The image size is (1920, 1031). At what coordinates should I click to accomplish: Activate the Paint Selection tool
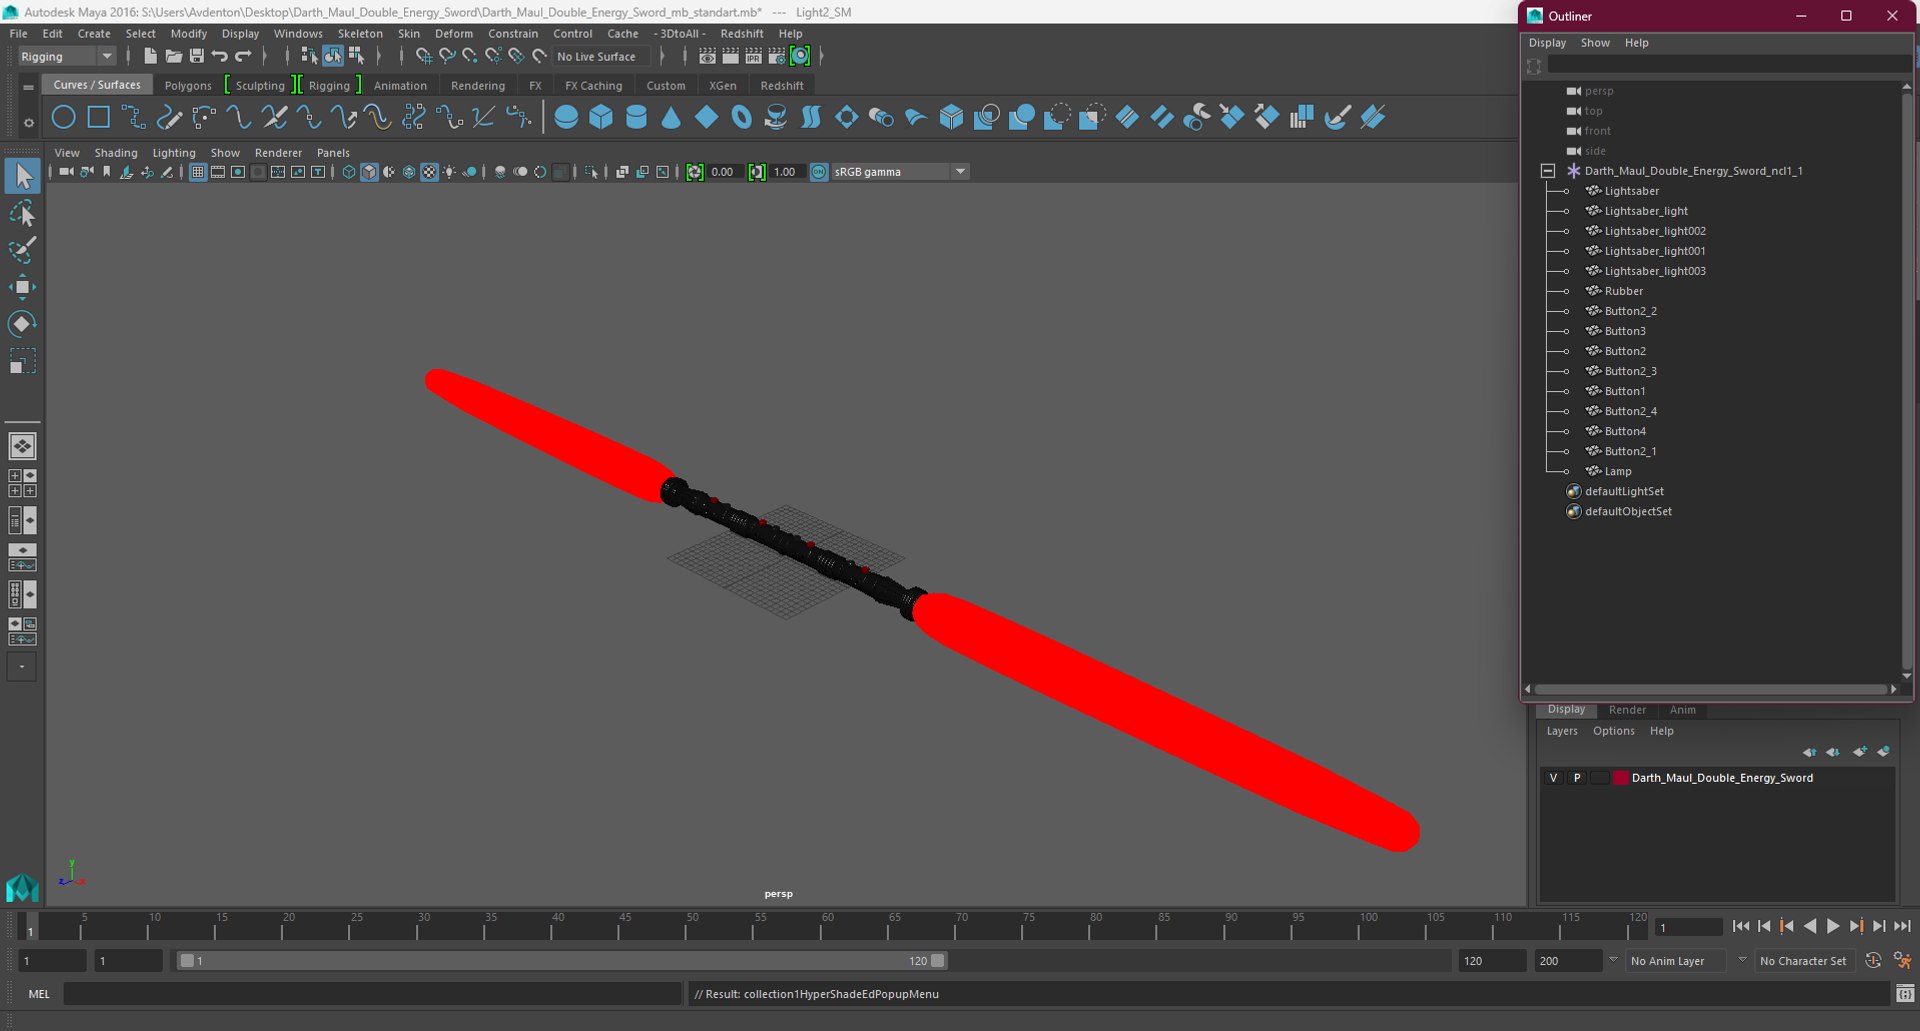pos(22,249)
